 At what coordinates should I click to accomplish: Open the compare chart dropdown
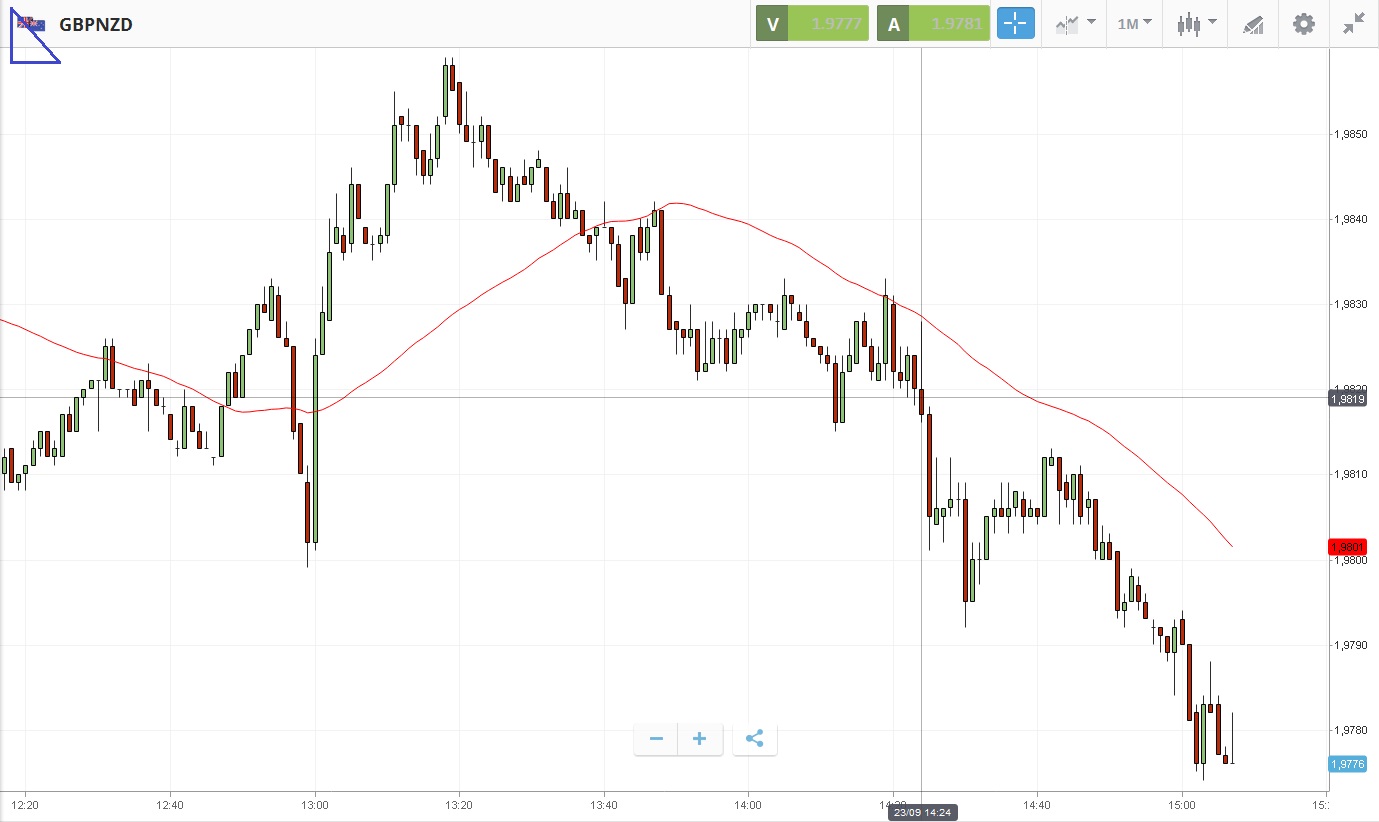click(1074, 24)
